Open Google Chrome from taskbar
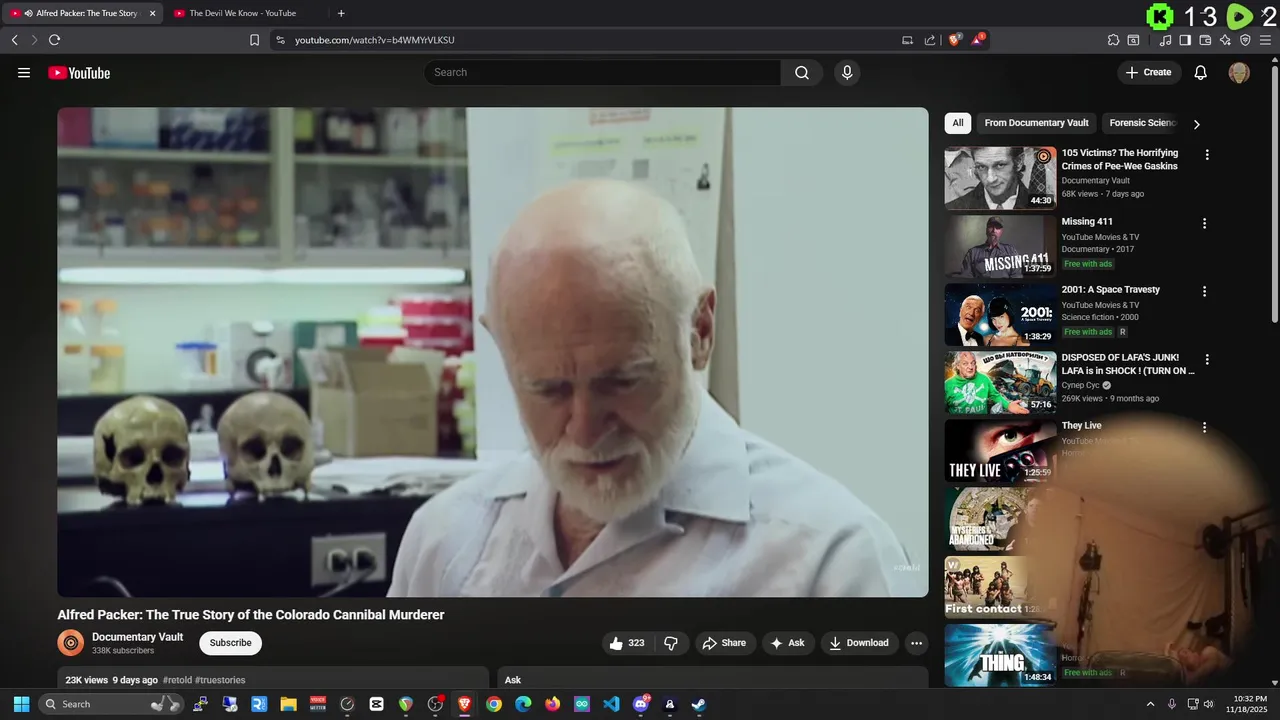 click(x=494, y=704)
